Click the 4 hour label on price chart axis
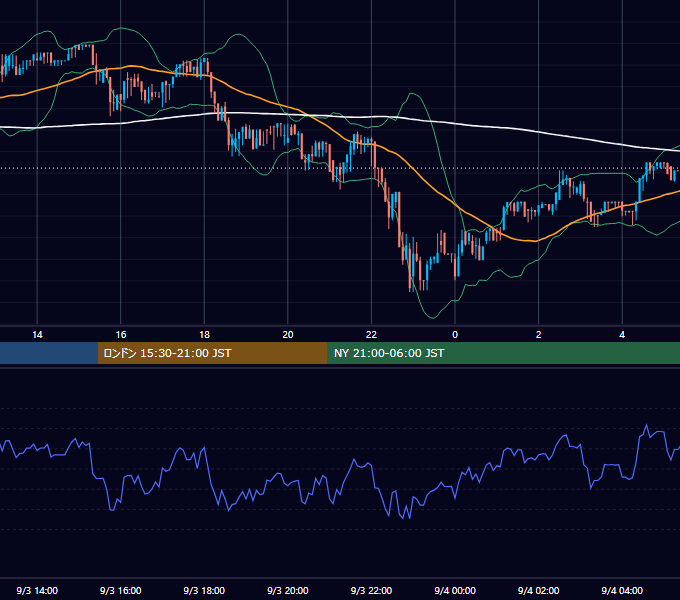 (x=622, y=335)
